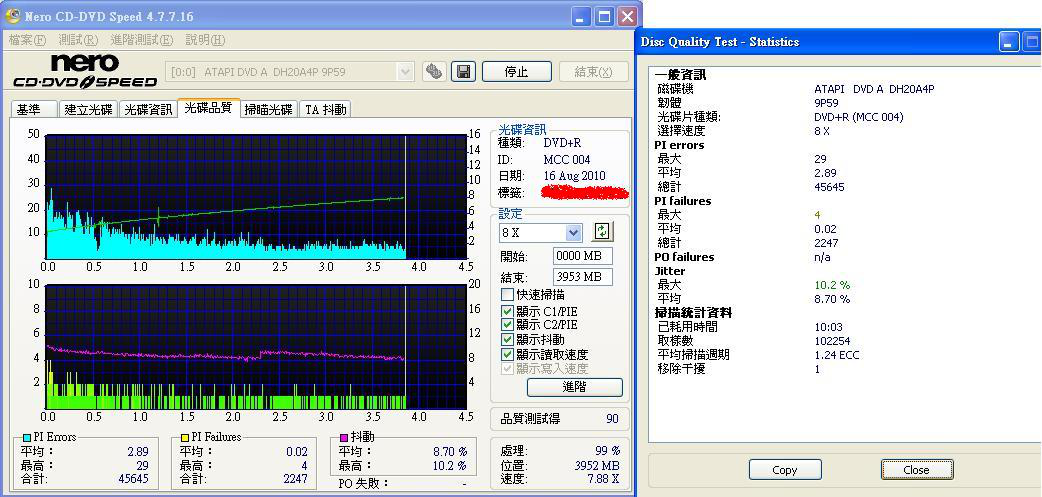The image size is (1042, 497).
Task: Minimize the Nero CD-DVD Speed window
Action: 582,17
